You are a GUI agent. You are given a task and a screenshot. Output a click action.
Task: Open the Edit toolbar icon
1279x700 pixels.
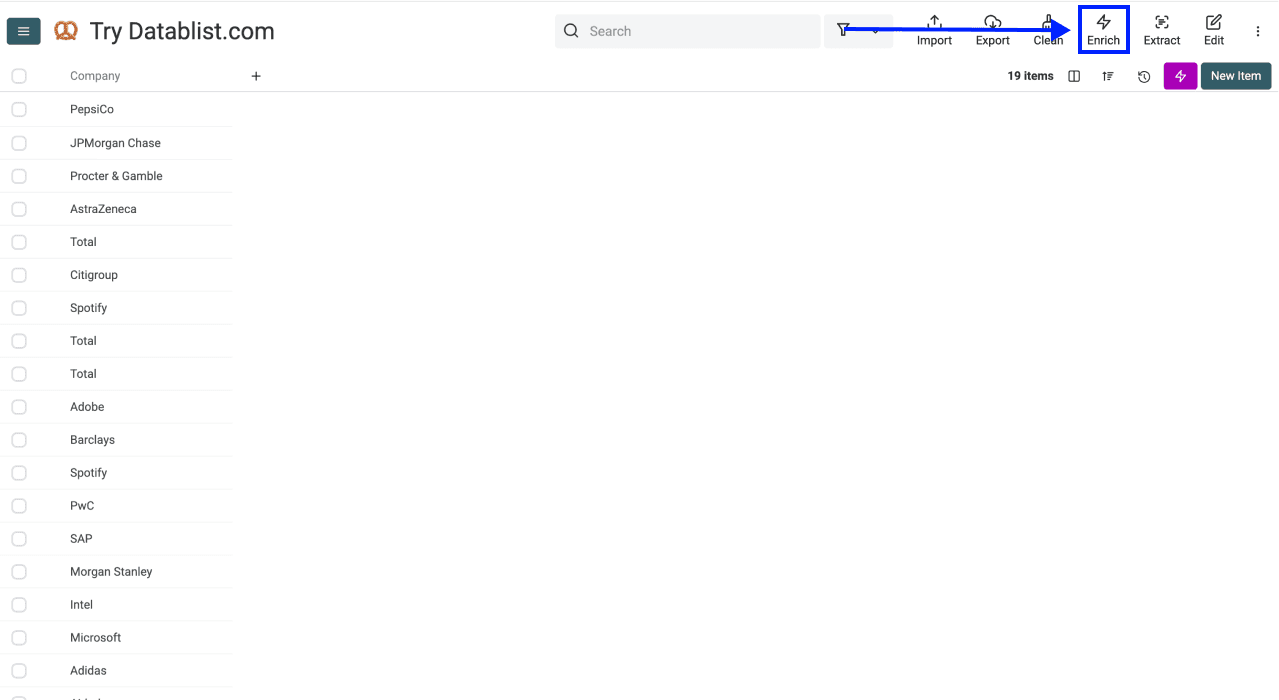pyautogui.click(x=1213, y=29)
